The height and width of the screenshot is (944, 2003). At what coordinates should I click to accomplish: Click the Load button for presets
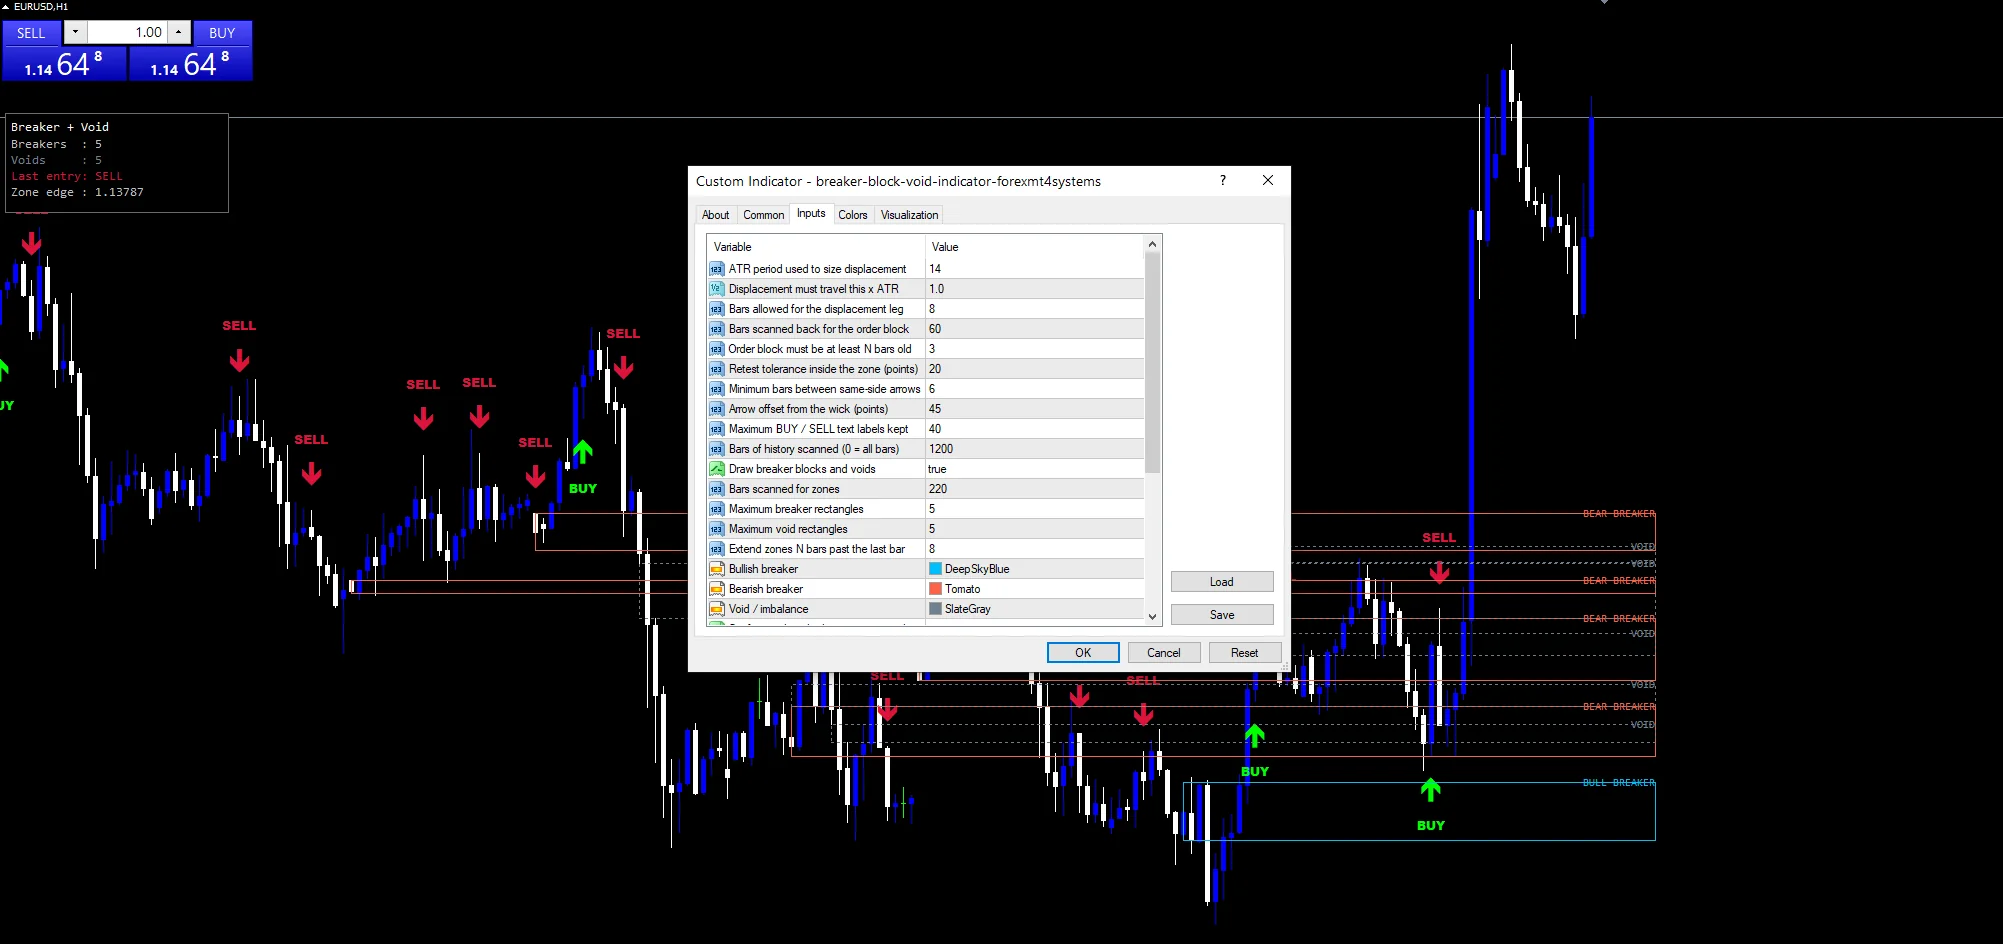(x=1222, y=582)
